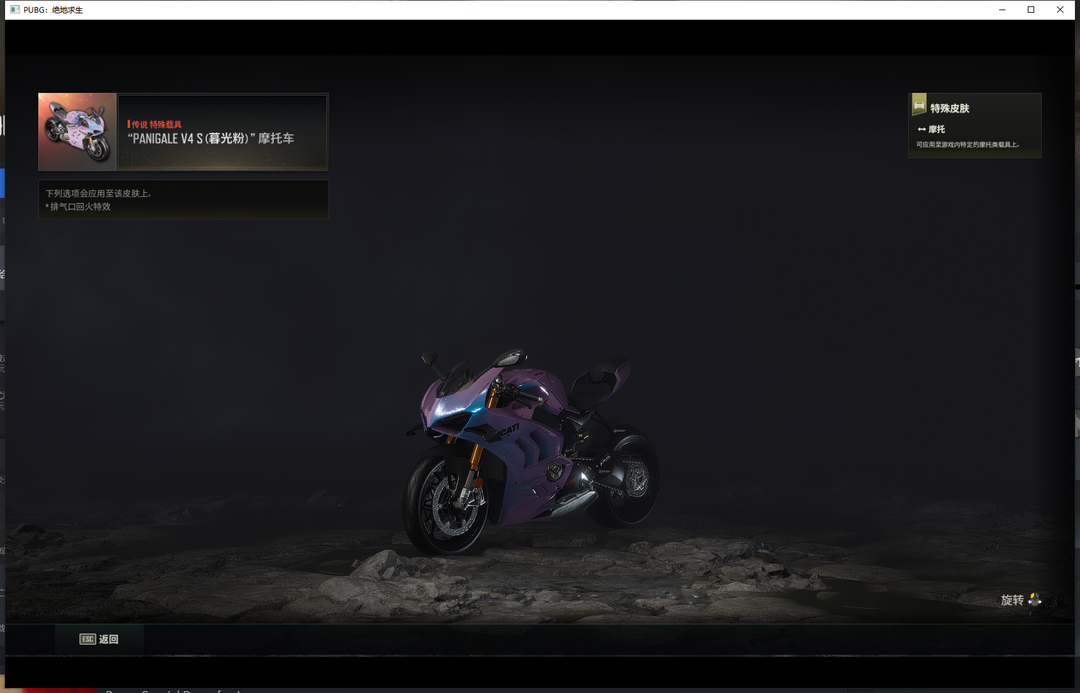Click the 下列选项会应用至该皮肤上 description line
Viewport: 1080px width, 693px height.
pos(98,194)
